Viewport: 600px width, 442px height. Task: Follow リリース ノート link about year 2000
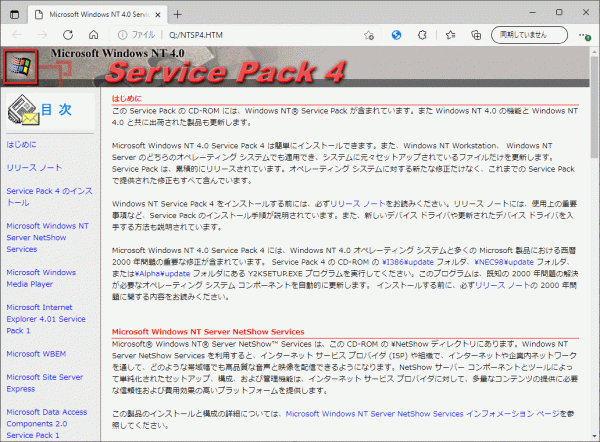pyautogui.click(x=502, y=285)
